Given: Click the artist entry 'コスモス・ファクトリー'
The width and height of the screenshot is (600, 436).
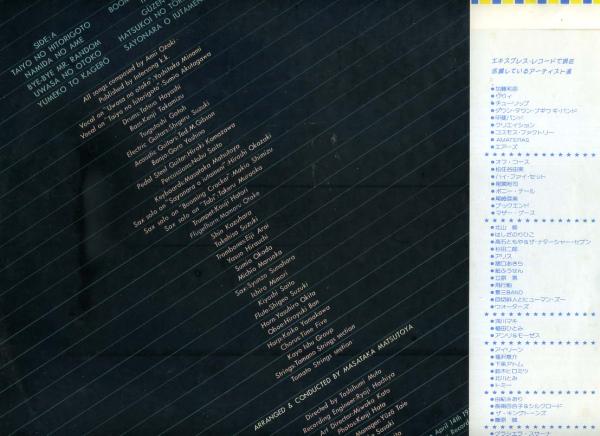Looking at the screenshot, I should (x=524, y=132).
